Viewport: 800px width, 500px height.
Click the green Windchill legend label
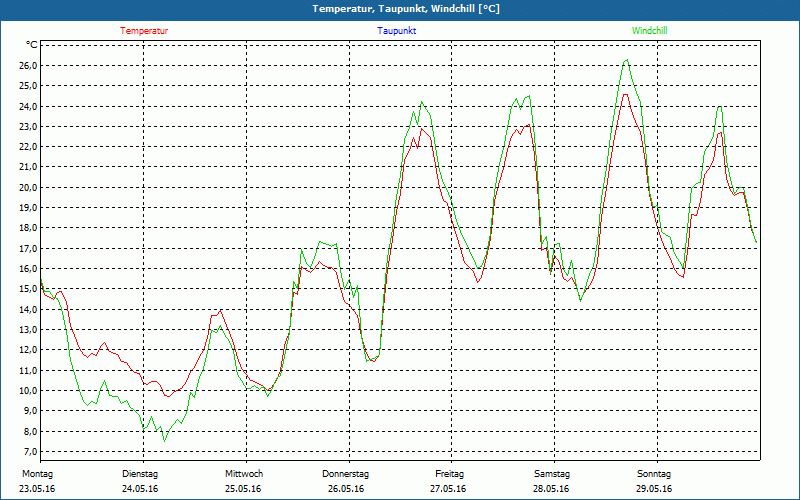coord(649,31)
